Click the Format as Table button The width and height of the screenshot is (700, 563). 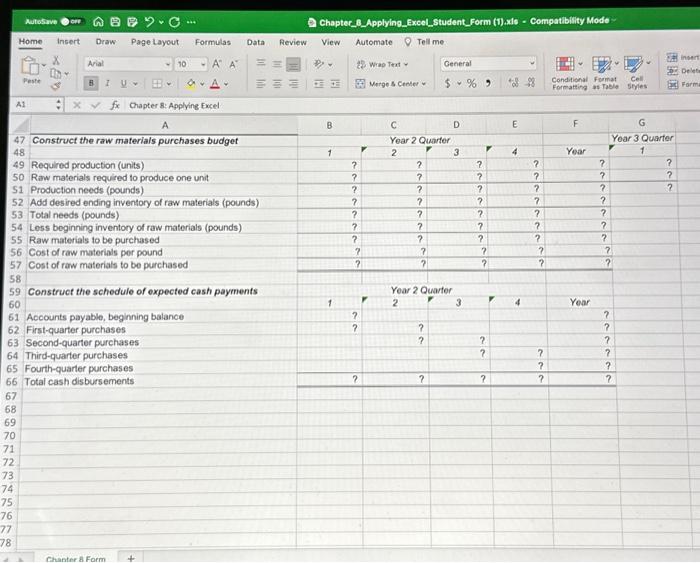(x=605, y=73)
